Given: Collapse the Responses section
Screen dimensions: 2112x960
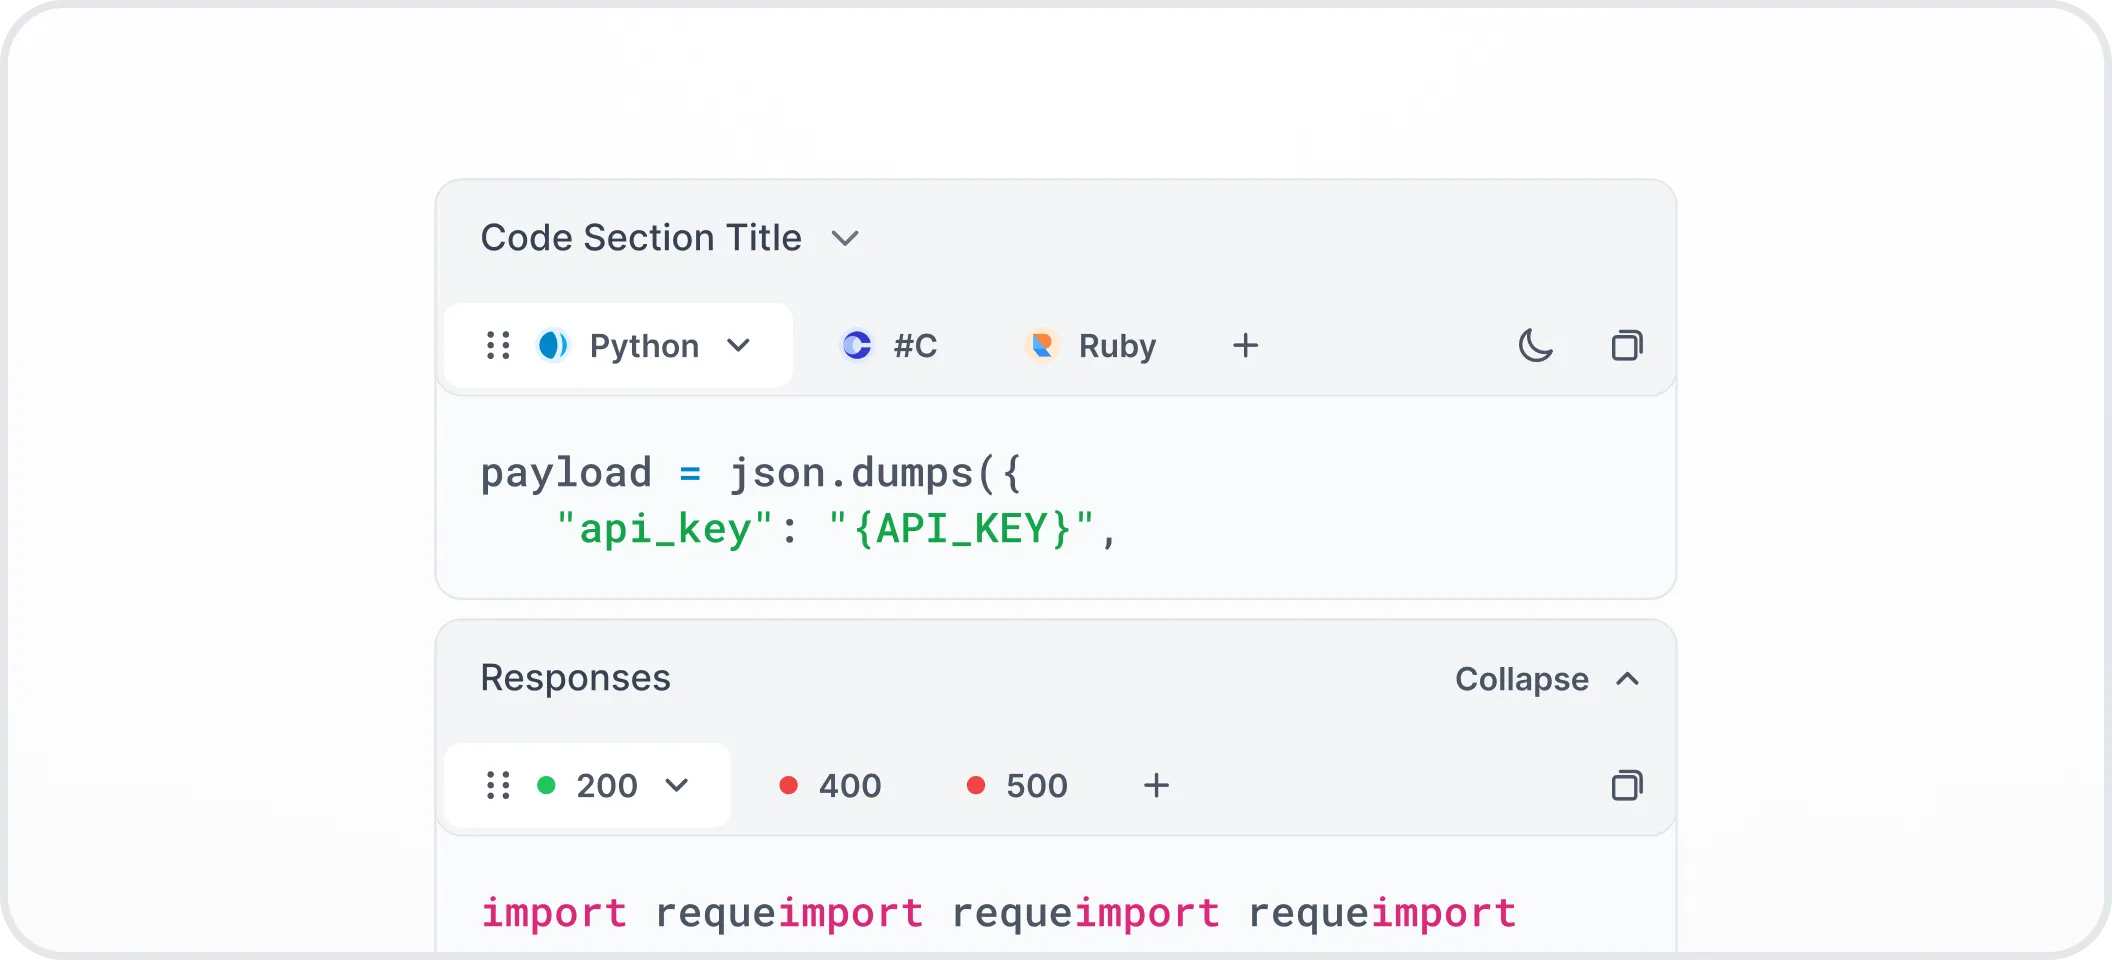Looking at the screenshot, I should tap(1547, 679).
